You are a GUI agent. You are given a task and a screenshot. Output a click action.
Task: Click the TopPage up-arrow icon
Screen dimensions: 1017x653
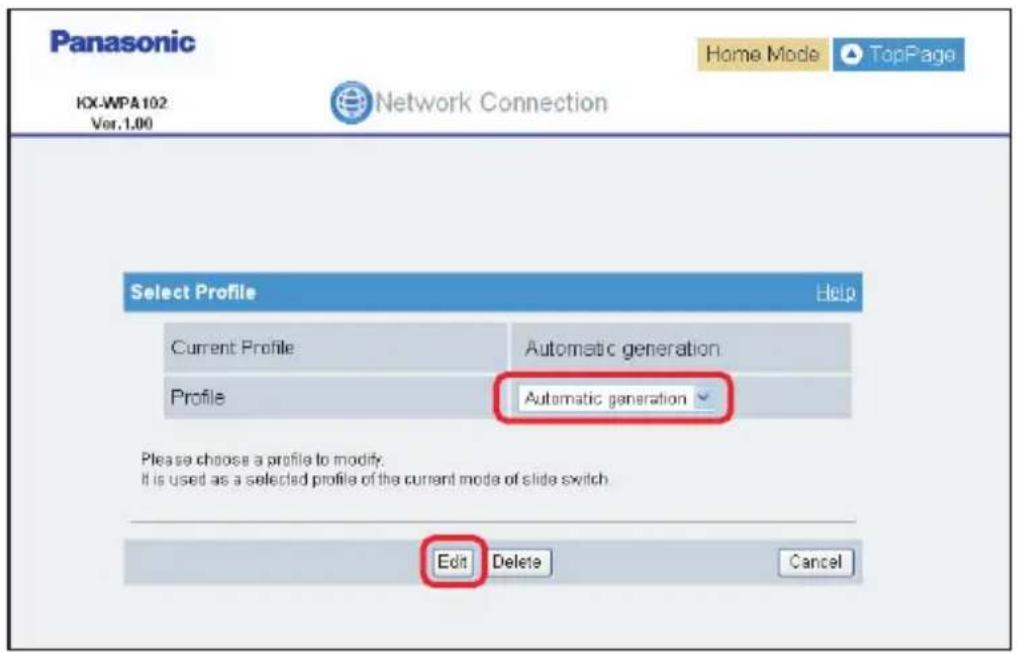pyautogui.click(x=851, y=54)
